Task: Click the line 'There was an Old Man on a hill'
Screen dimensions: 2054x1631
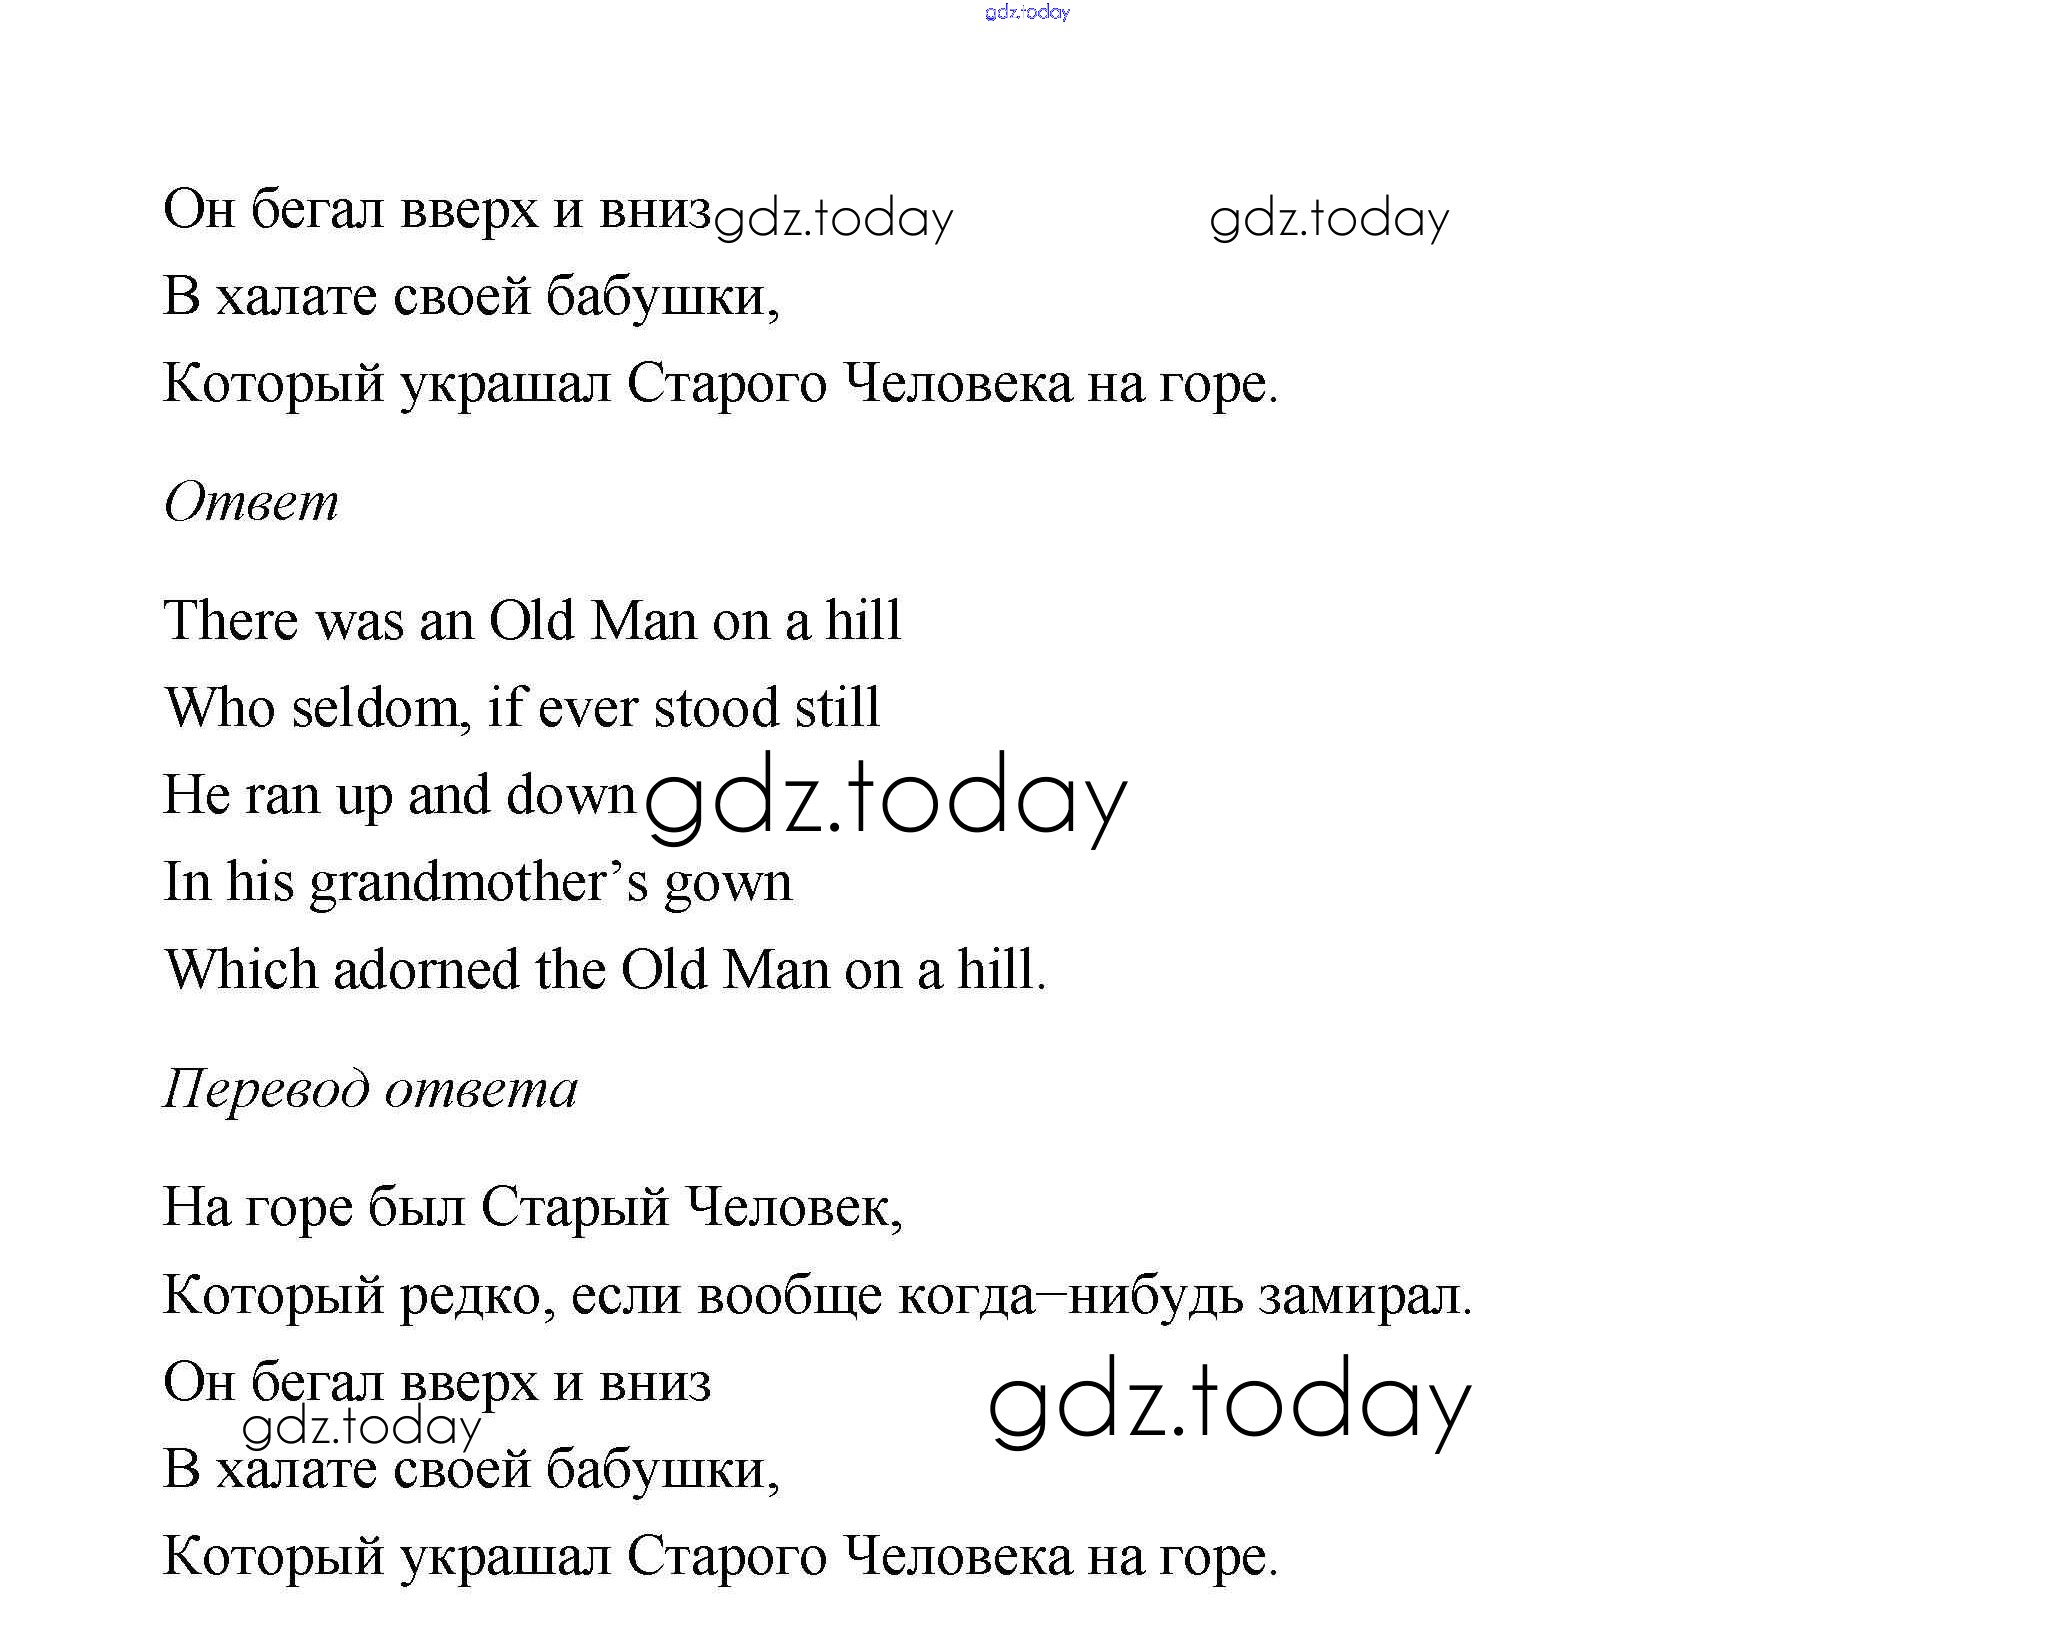Action: click(x=532, y=621)
